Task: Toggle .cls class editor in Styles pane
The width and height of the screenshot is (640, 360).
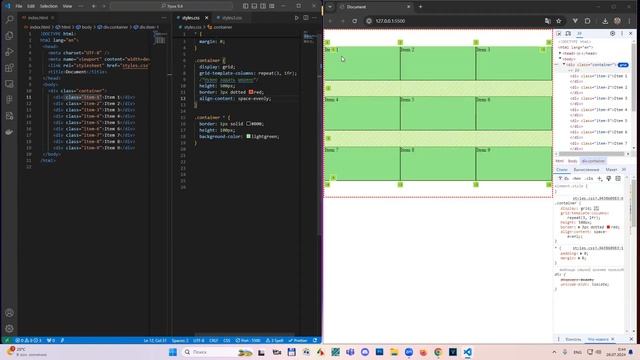Action: point(589,178)
